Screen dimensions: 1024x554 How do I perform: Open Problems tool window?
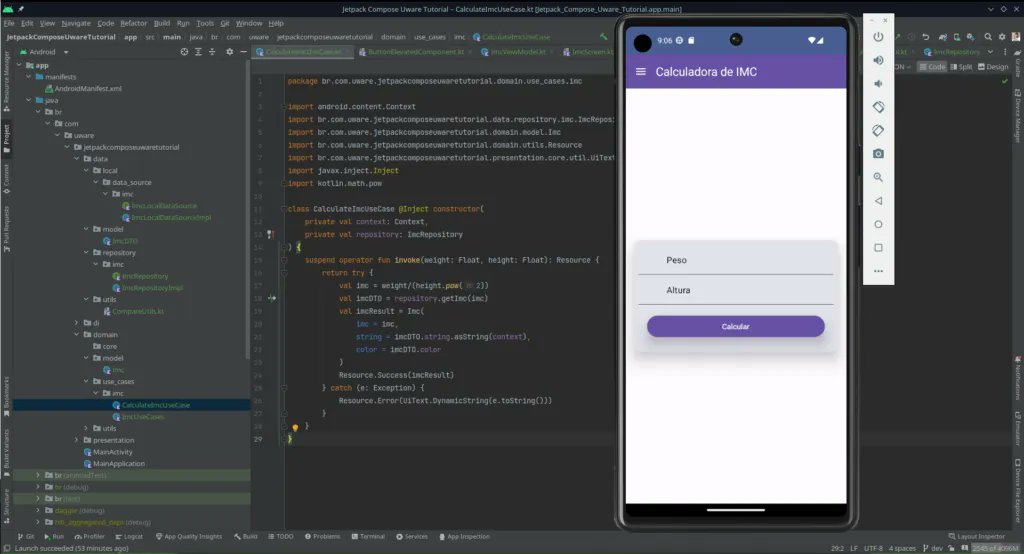323,536
